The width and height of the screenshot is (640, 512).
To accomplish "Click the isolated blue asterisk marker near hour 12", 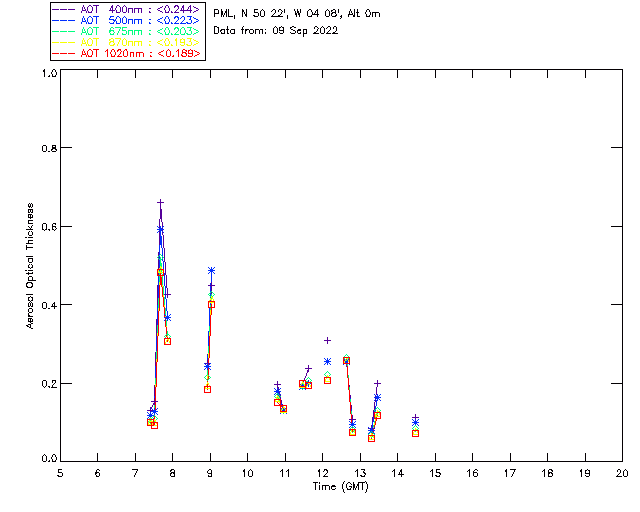I will tap(327, 361).
